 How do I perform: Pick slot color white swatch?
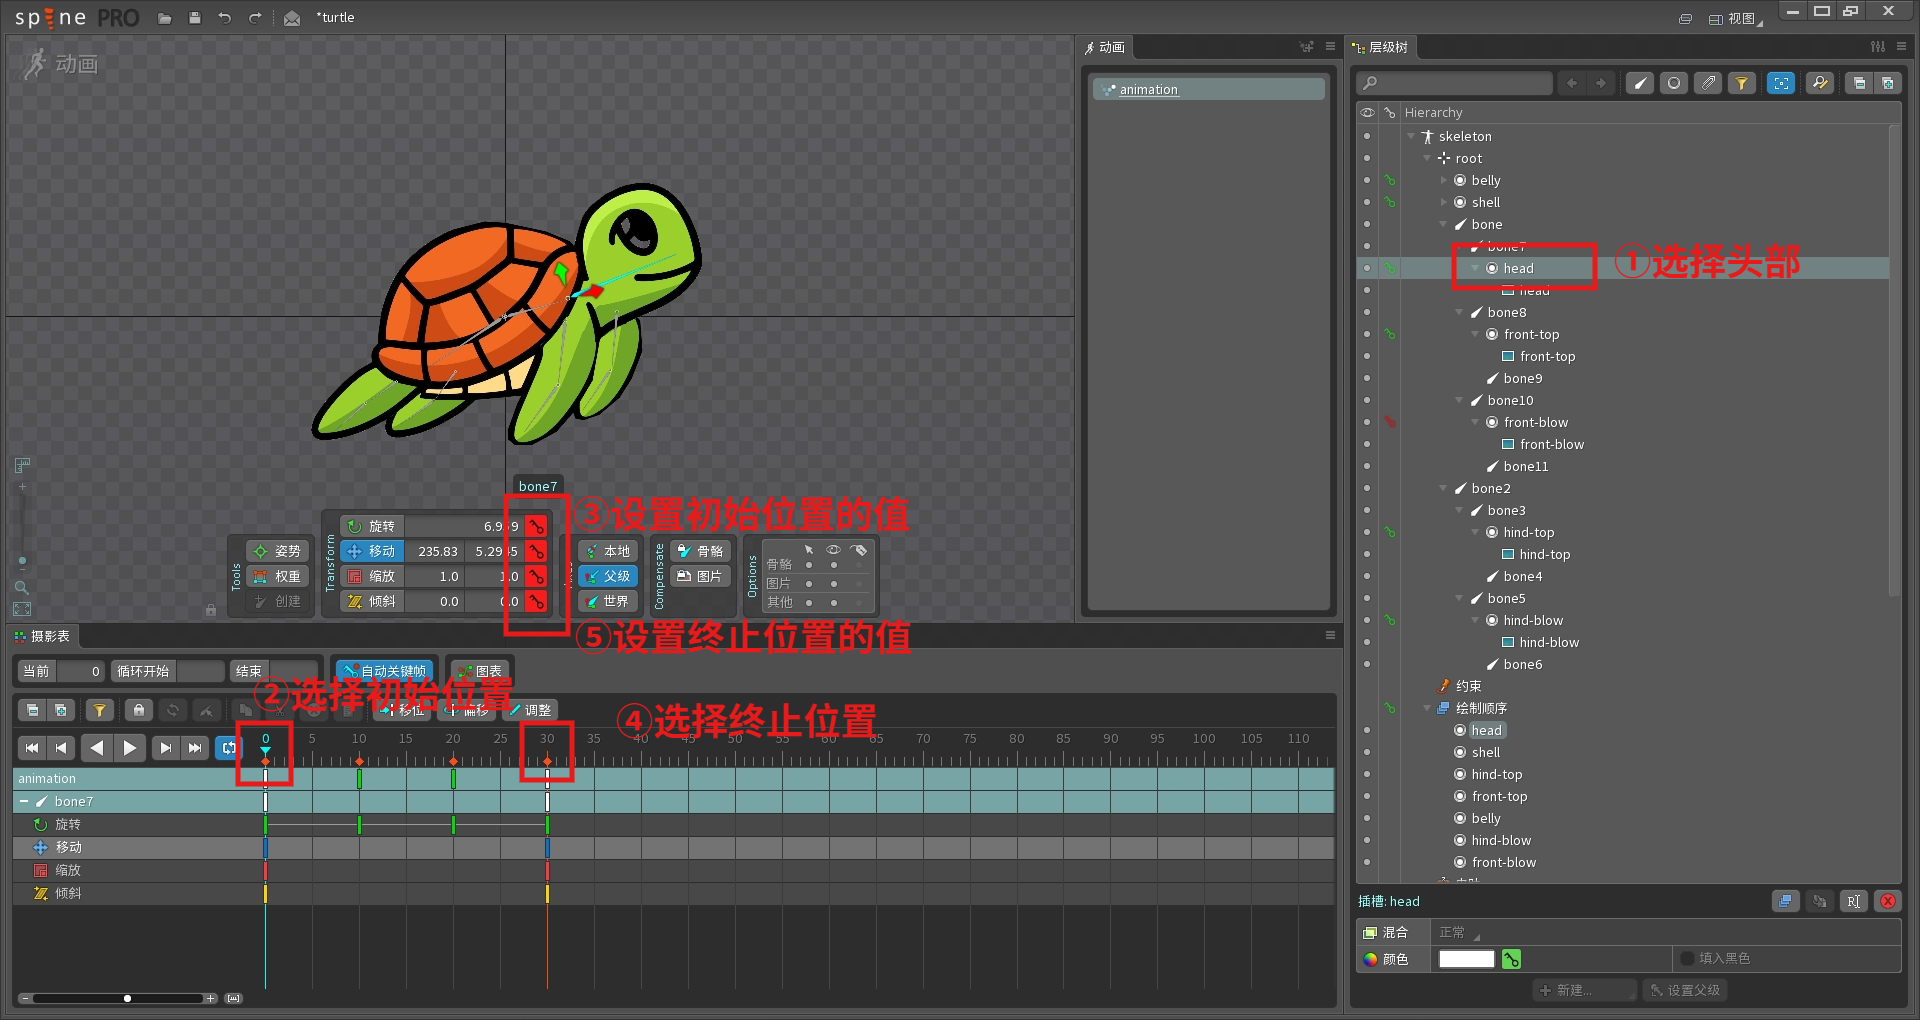click(x=1466, y=959)
